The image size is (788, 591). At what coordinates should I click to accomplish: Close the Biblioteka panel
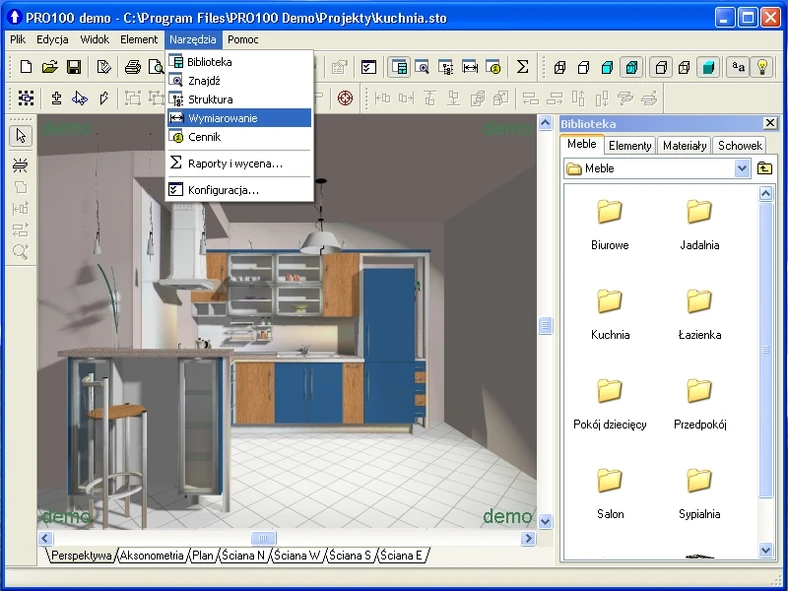769,123
